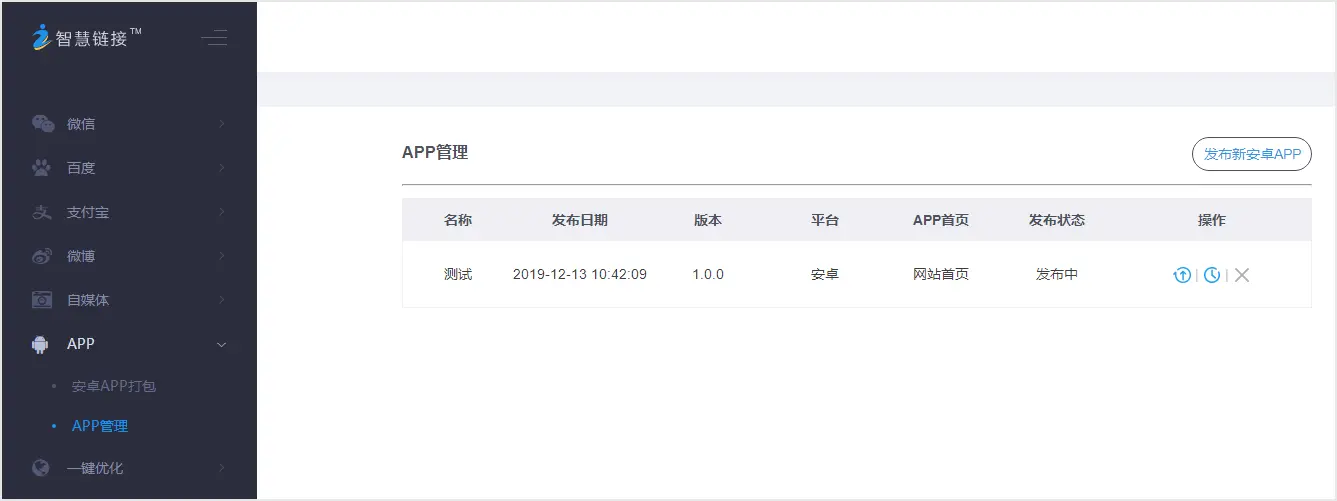Delete the 测试 app with X icon
The height and width of the screenshot is (501, 1337).
pos(1242,275)
